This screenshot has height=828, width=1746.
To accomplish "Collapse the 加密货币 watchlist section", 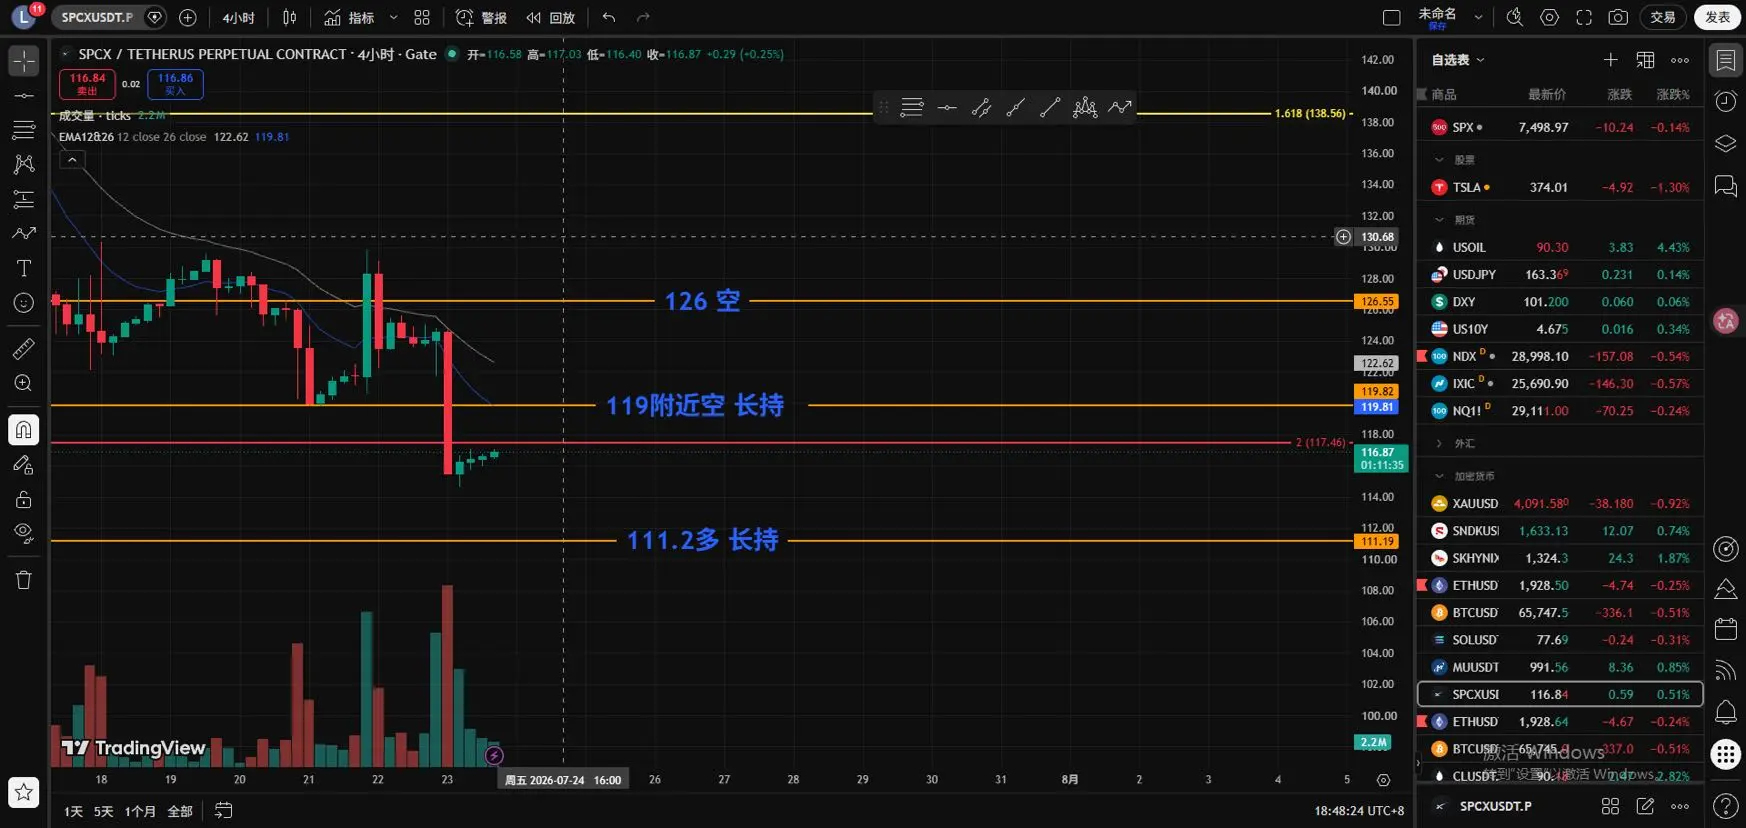I will (1439, 476).
